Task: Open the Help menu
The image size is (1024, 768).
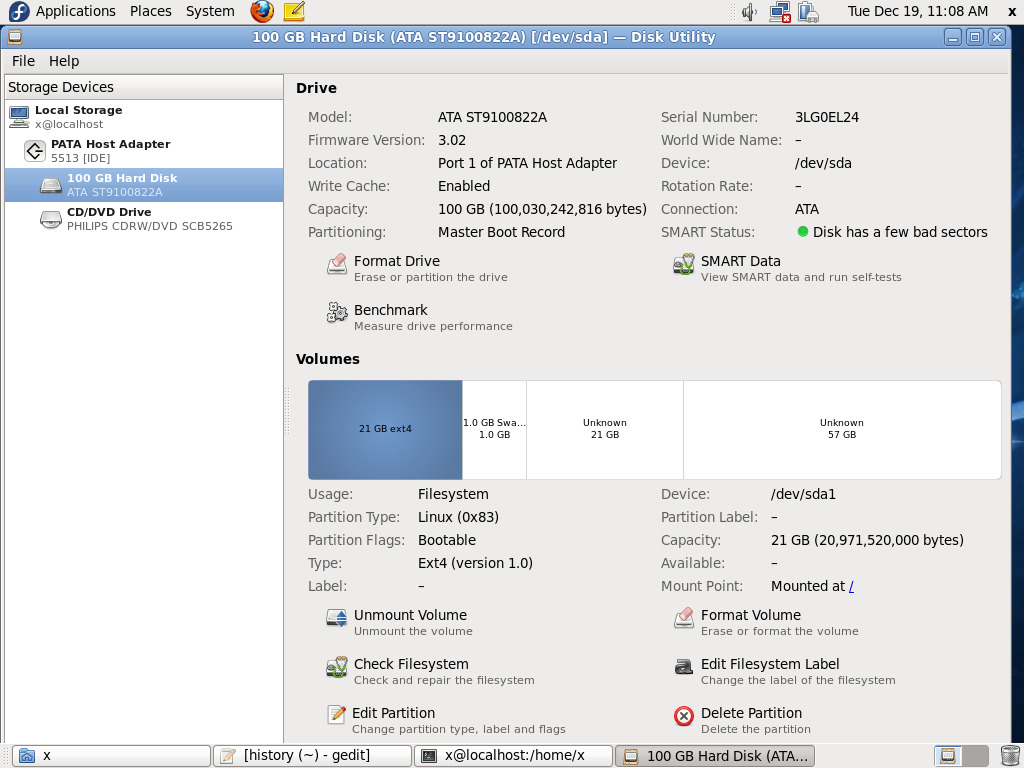Action: [64, 61]
